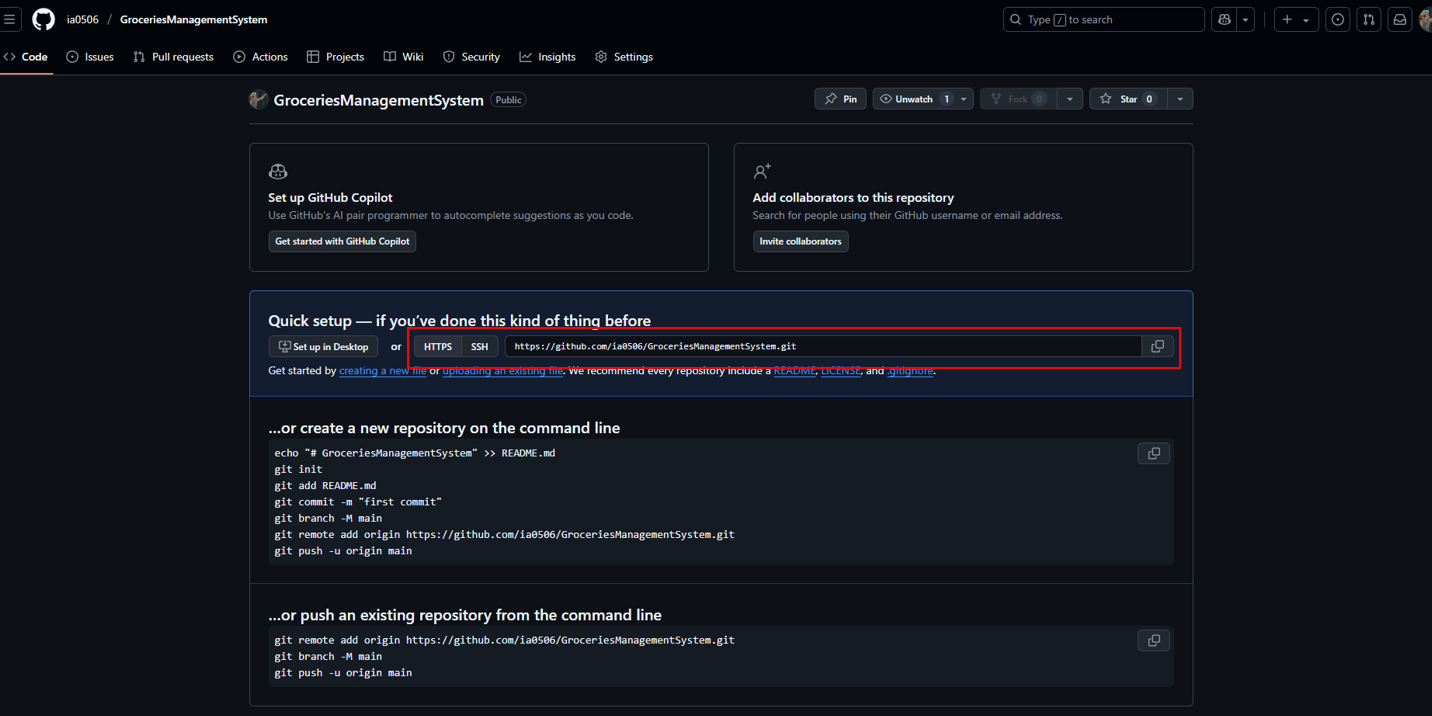Open the GitHub home page logo
The image size is (1432, 716).
coord(43,19)
